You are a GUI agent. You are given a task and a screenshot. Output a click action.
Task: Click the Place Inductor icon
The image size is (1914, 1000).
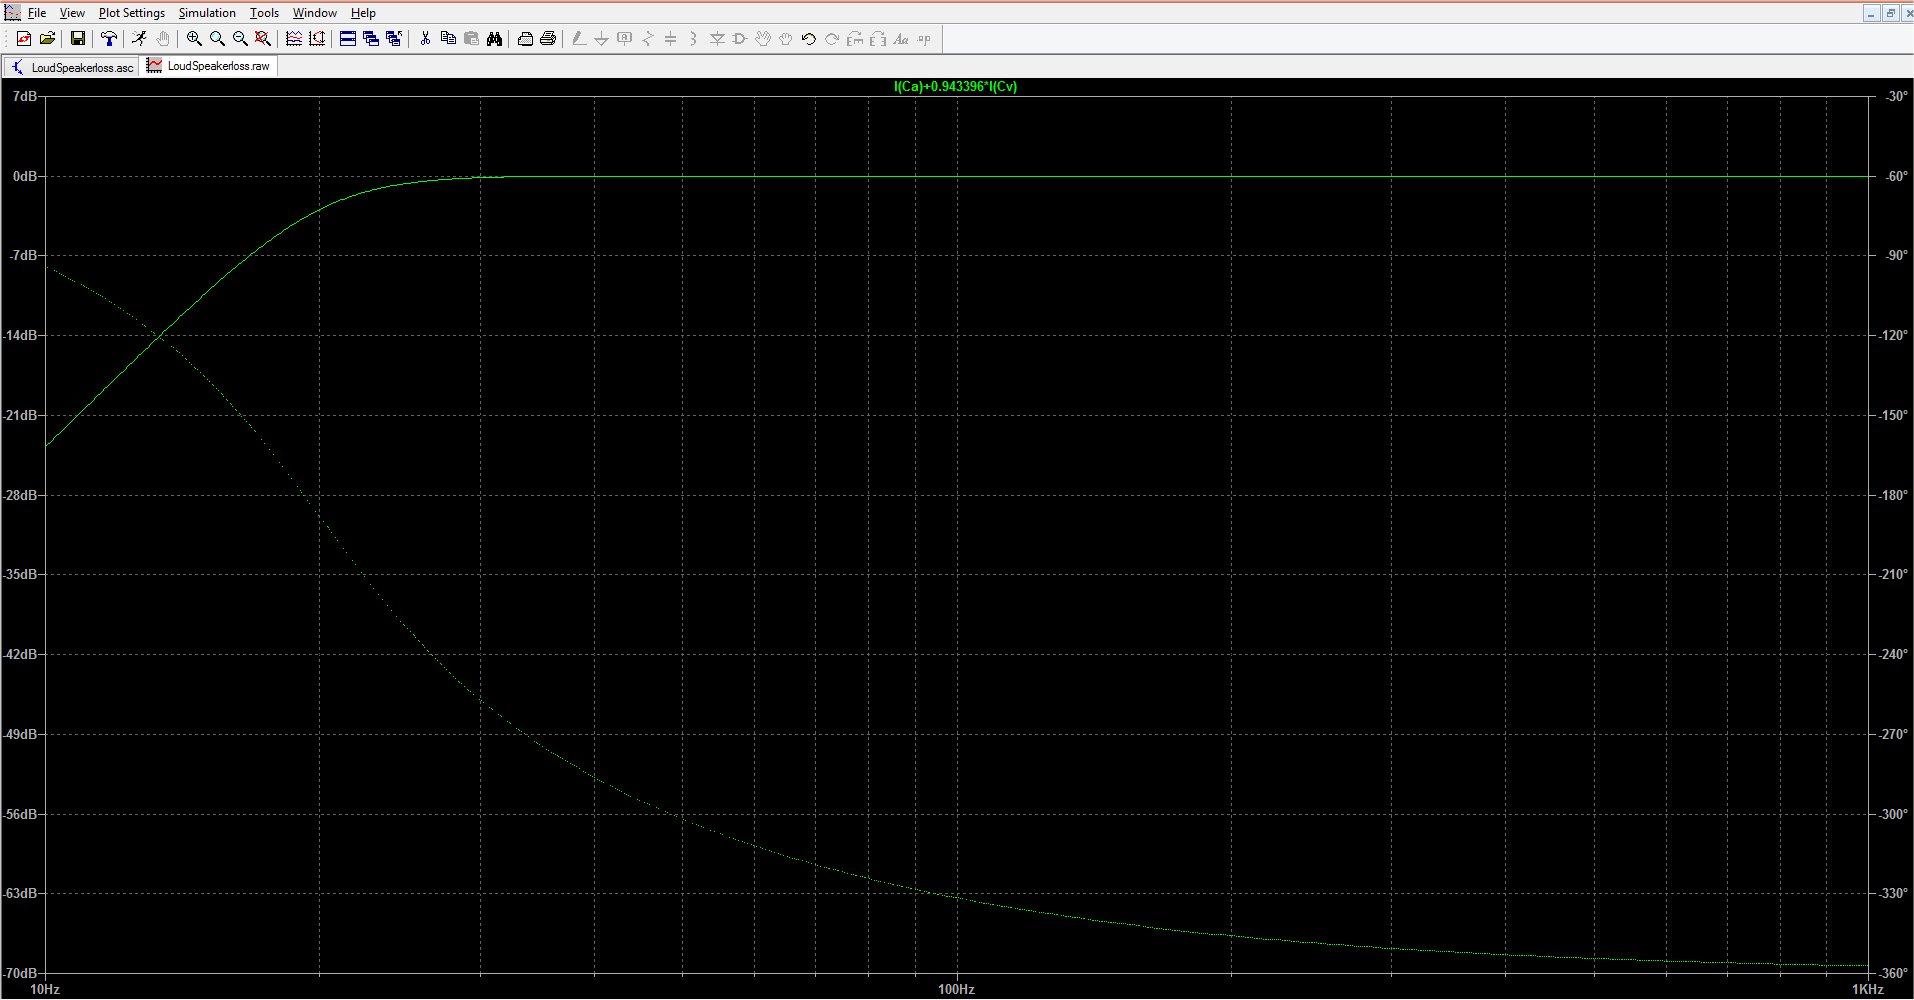point(693,39)
